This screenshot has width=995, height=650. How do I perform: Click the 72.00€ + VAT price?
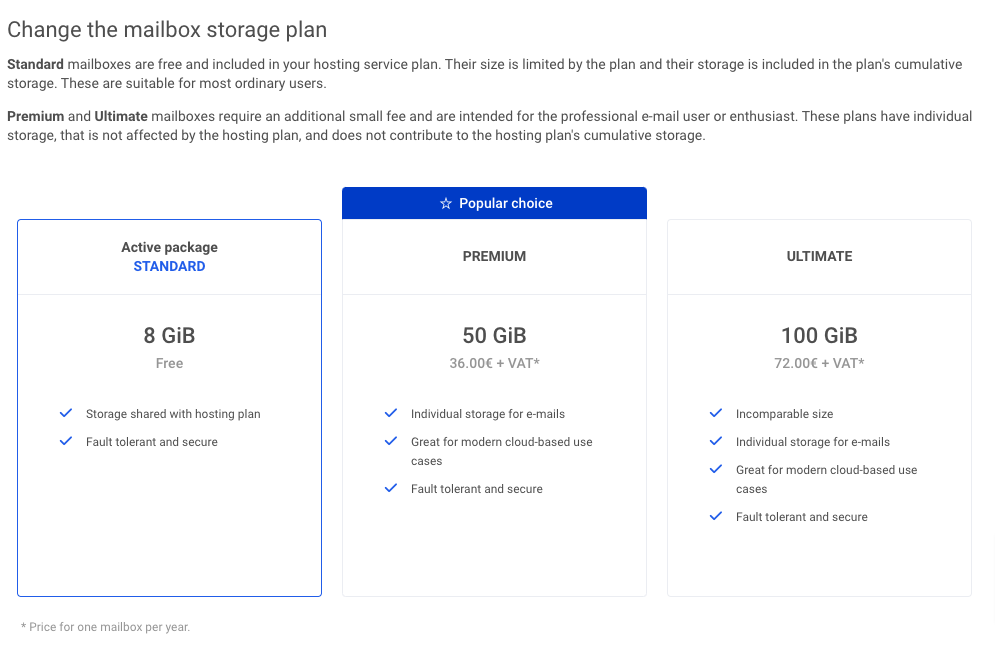pyautogui.click(x=819, y=363)
